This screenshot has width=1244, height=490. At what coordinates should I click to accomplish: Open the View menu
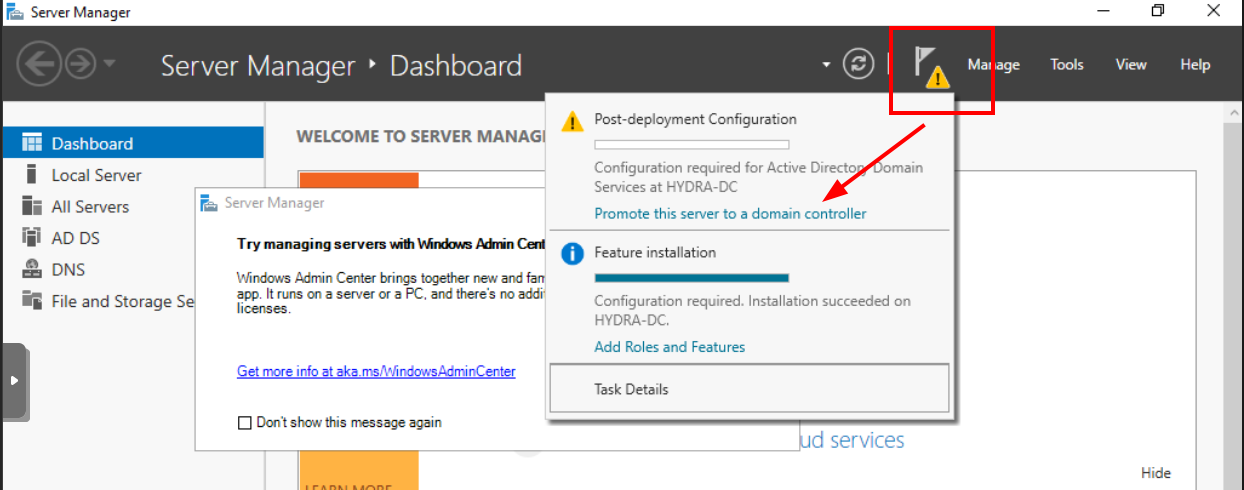pyautogui.click(x=1131, y=65)
